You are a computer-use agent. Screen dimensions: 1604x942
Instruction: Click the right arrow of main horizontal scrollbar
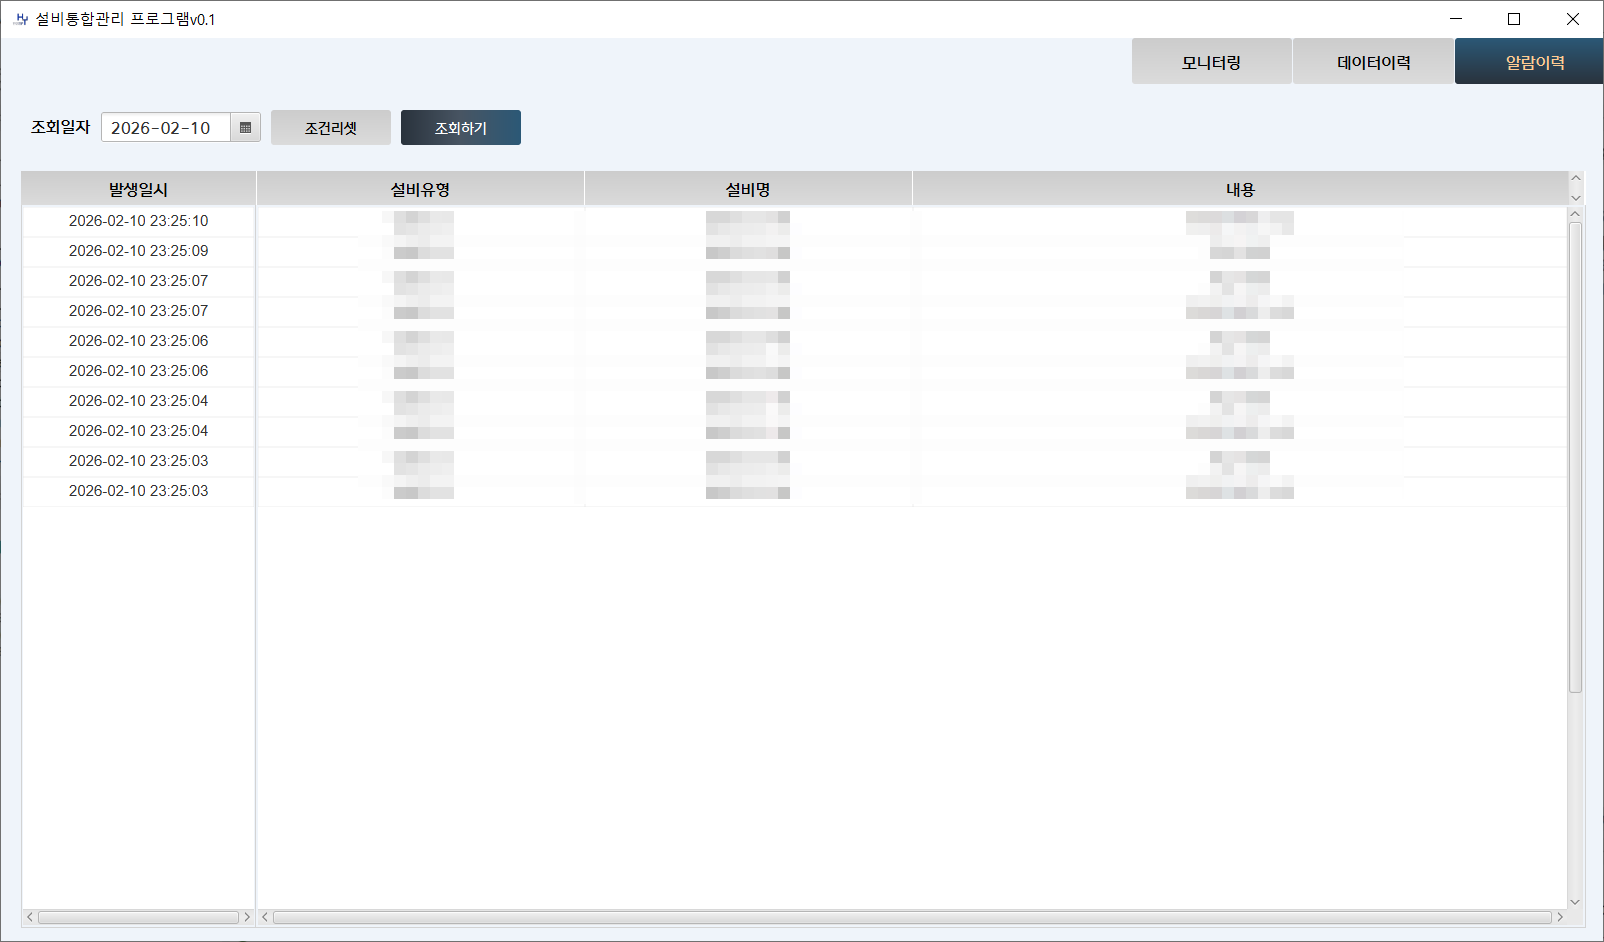coord(1559,917)
